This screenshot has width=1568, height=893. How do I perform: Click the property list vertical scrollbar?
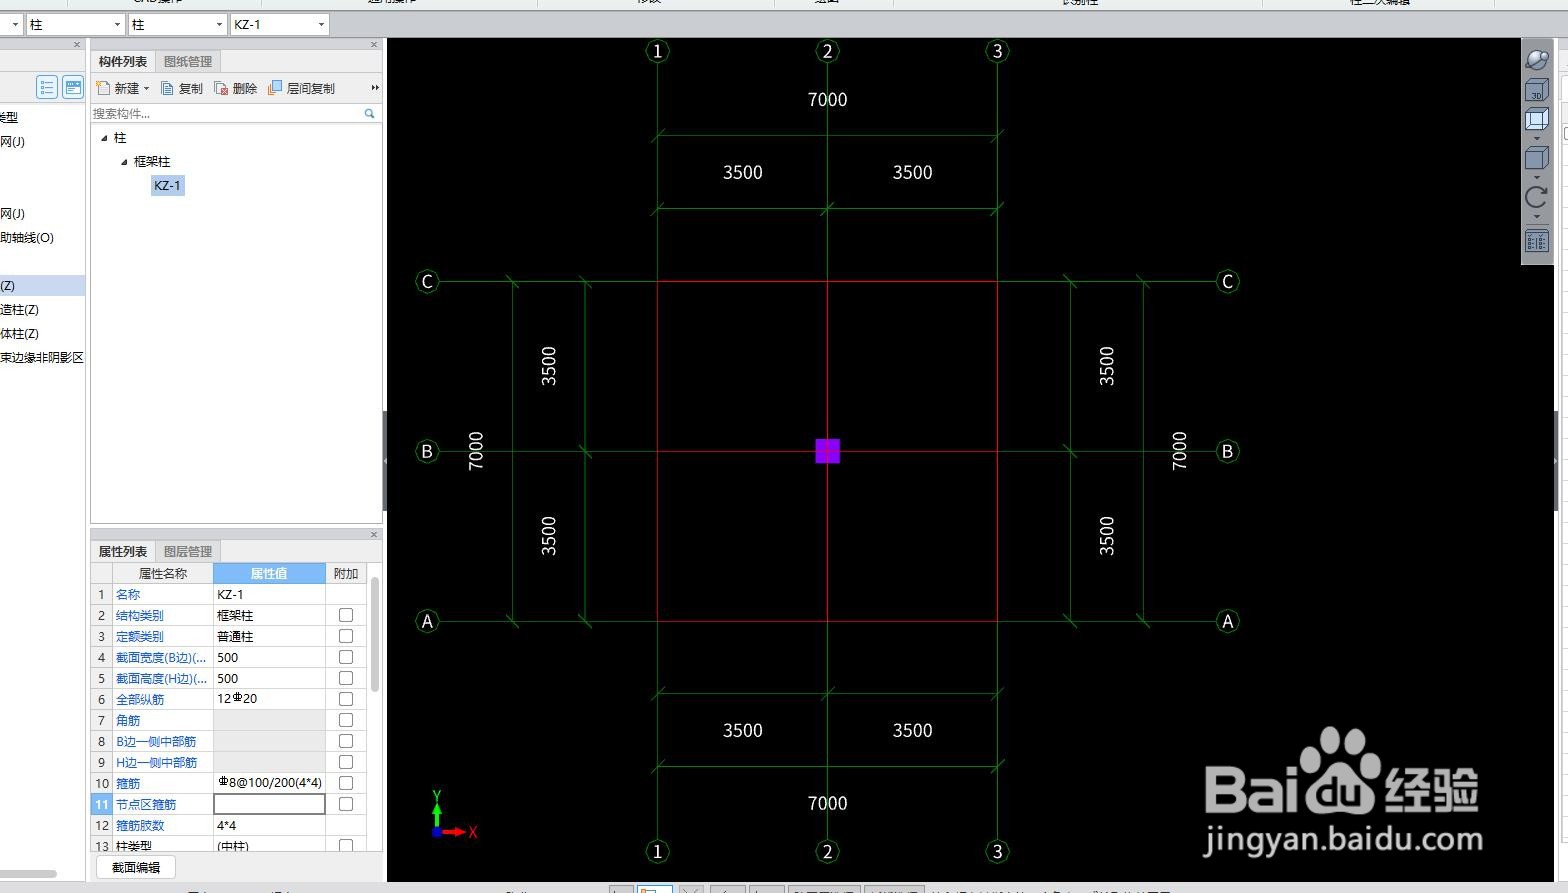pos(375,634)
